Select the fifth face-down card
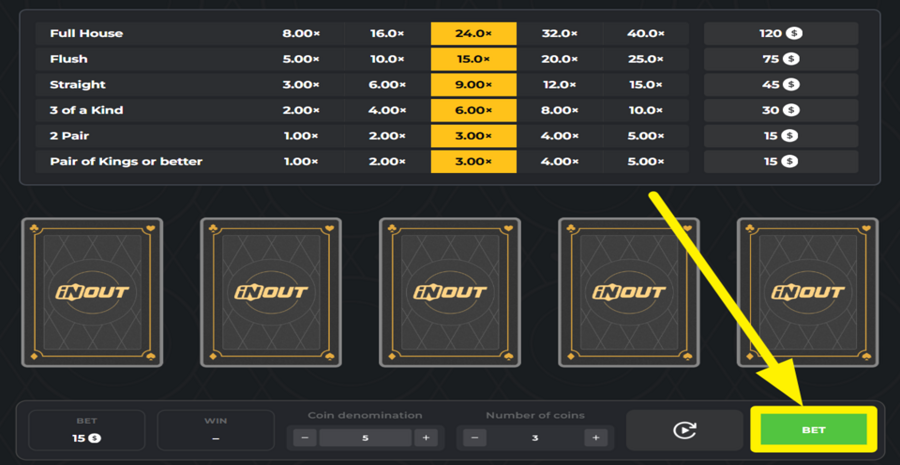The height and width of the screenshot is (465, 900). point(807,292)
